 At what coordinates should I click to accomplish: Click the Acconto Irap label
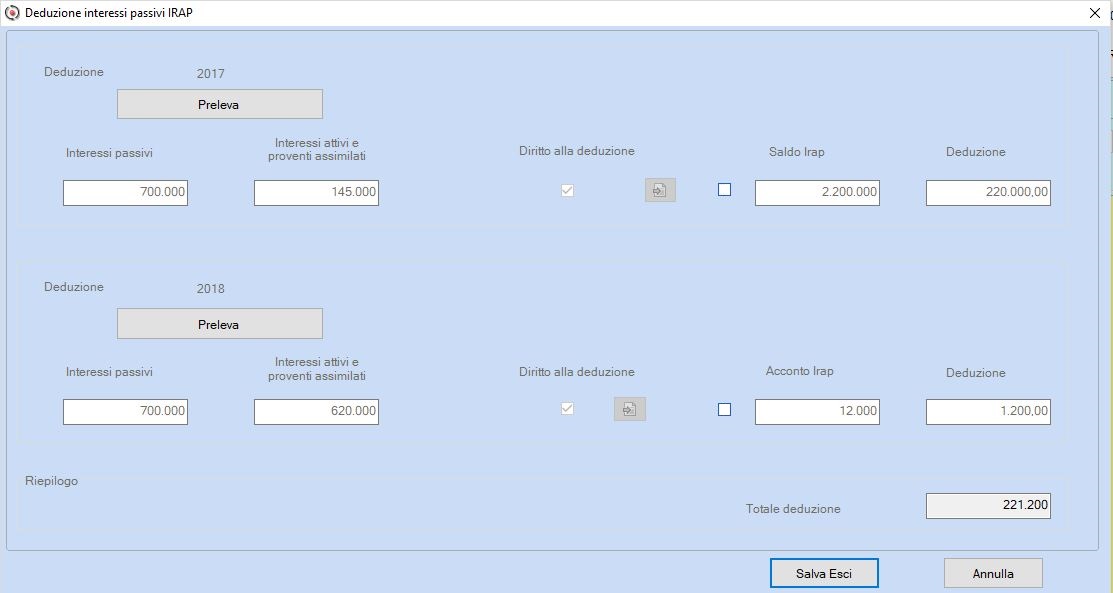tap(800, 371)
